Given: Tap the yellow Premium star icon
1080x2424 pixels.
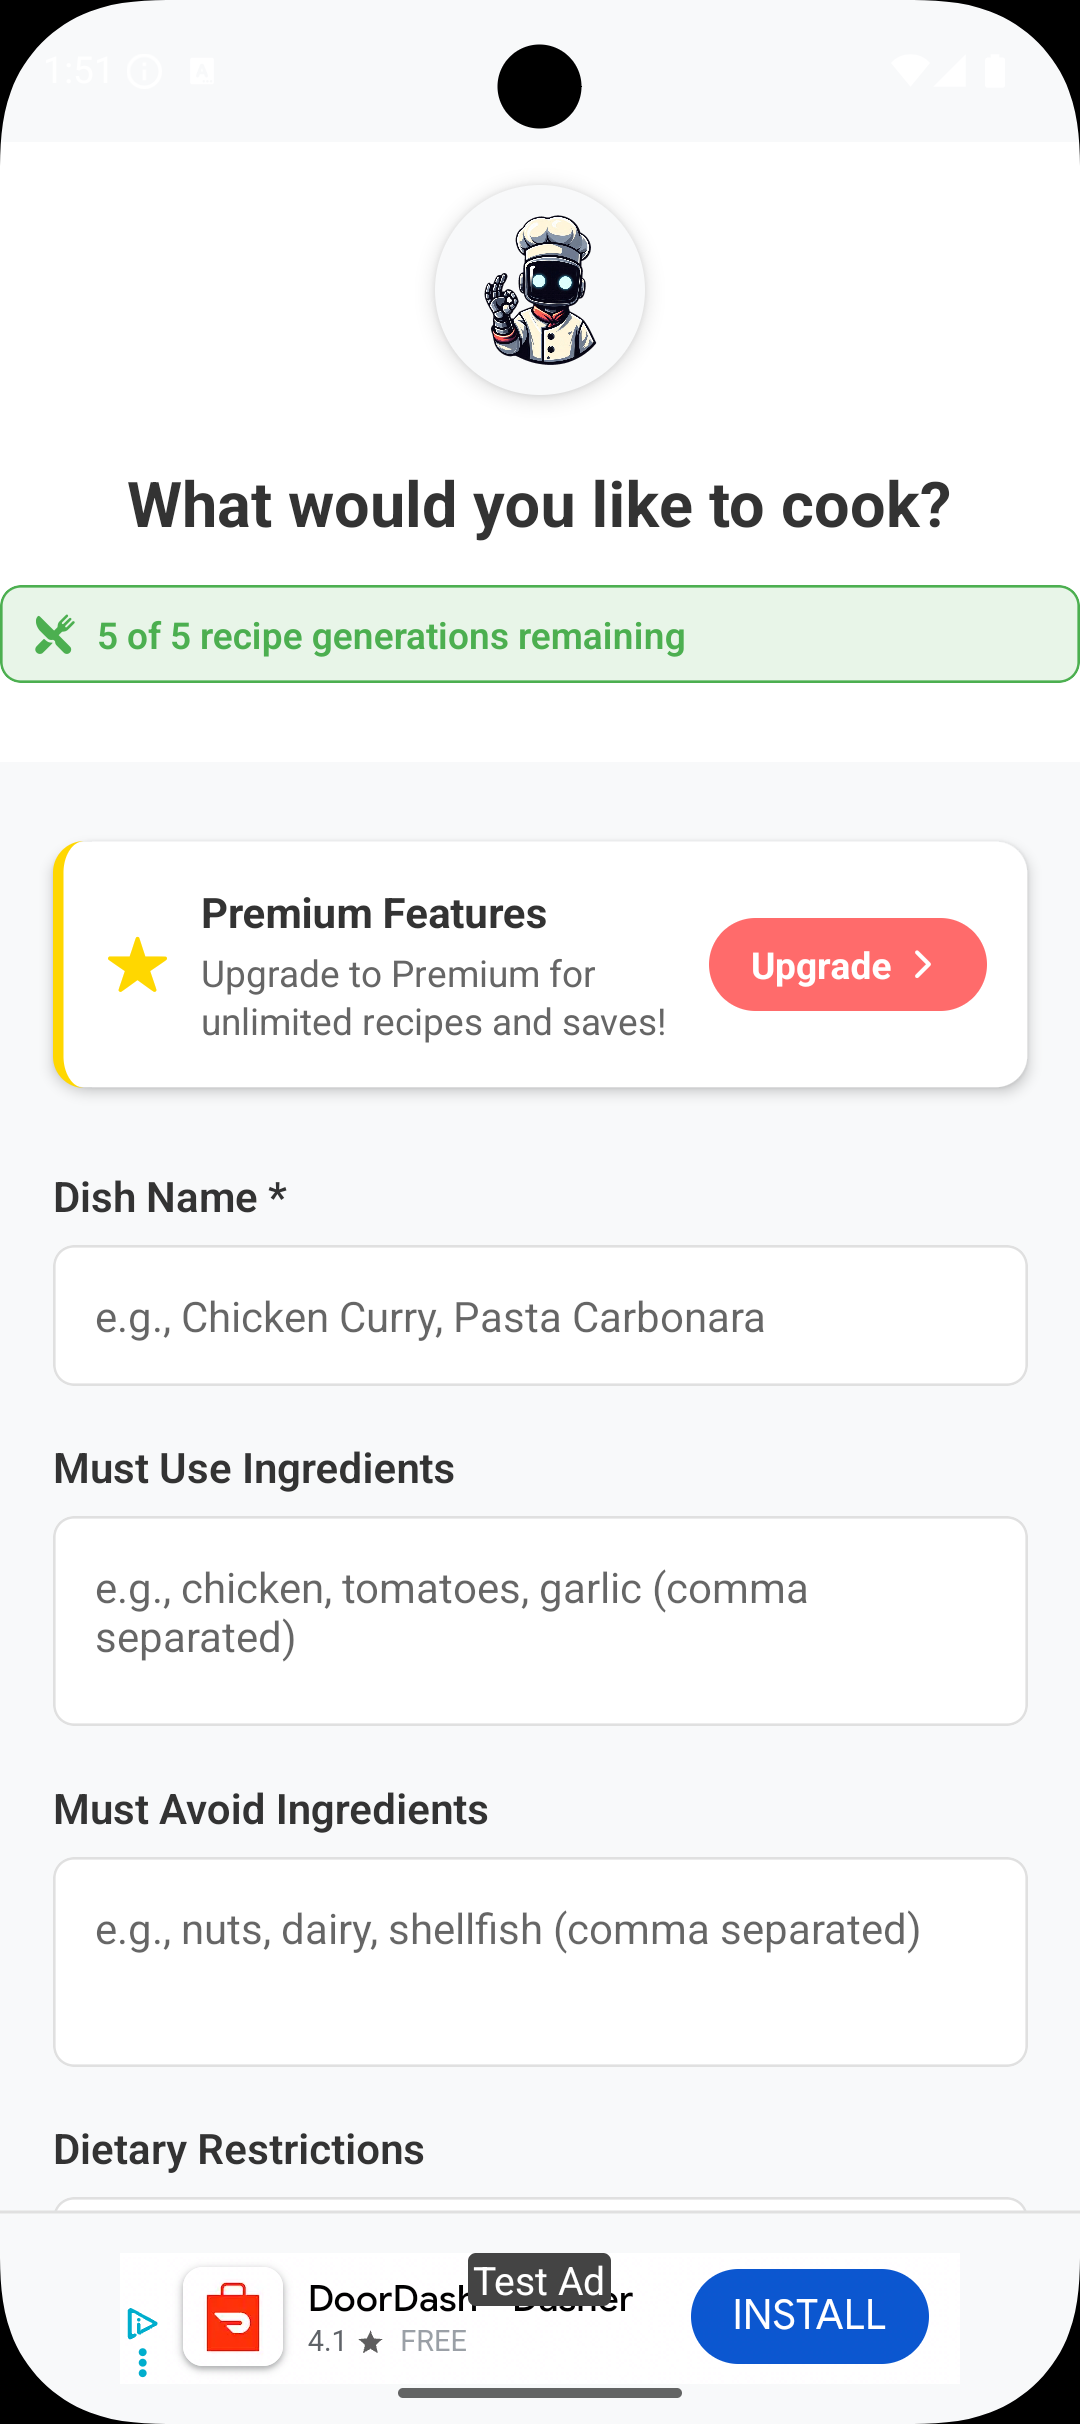Looking at the screenshot, I should (137, 965).
